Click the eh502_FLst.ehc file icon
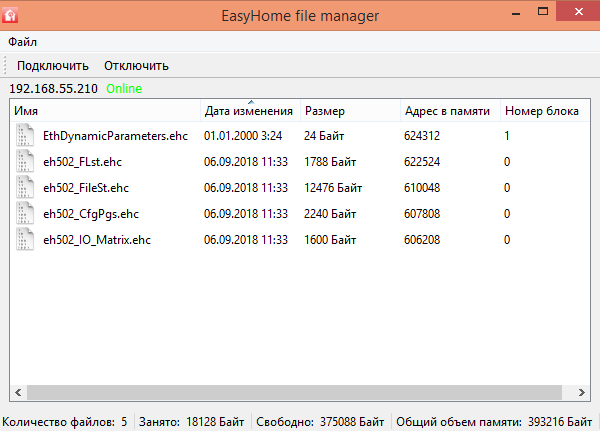Viewport: 600px width, 431px height. click(25, 161)
